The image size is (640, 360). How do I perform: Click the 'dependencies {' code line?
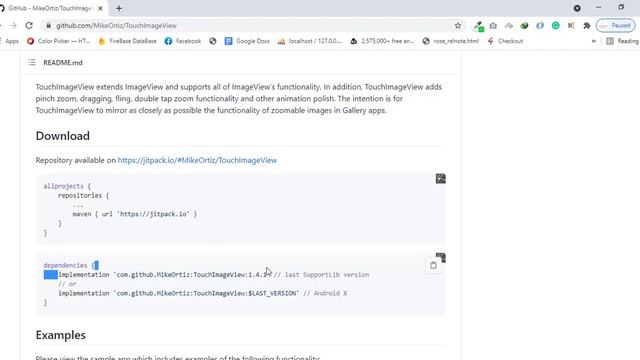[x=71, y=265]
